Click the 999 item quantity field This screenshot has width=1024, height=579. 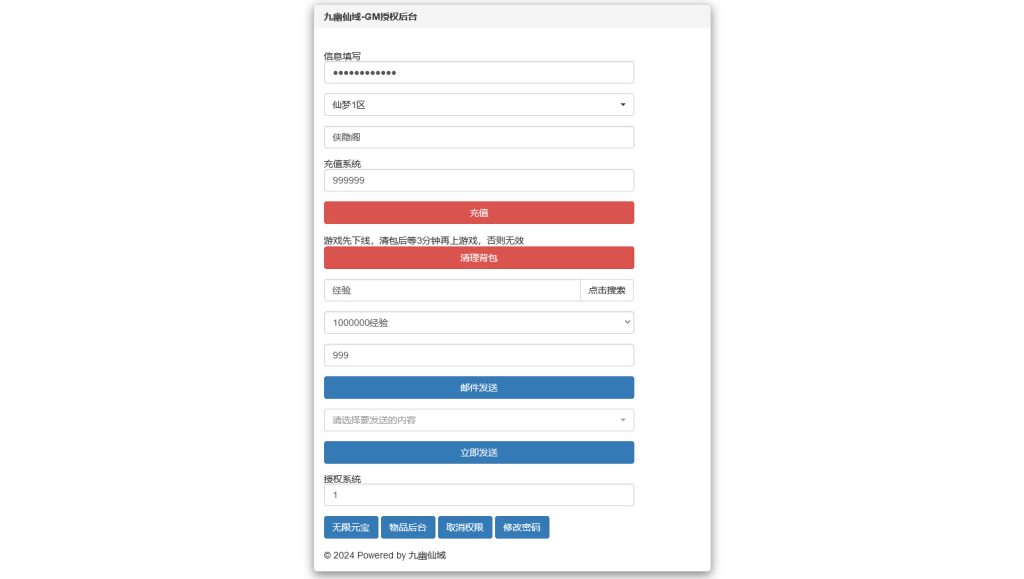tap(478, 355)
